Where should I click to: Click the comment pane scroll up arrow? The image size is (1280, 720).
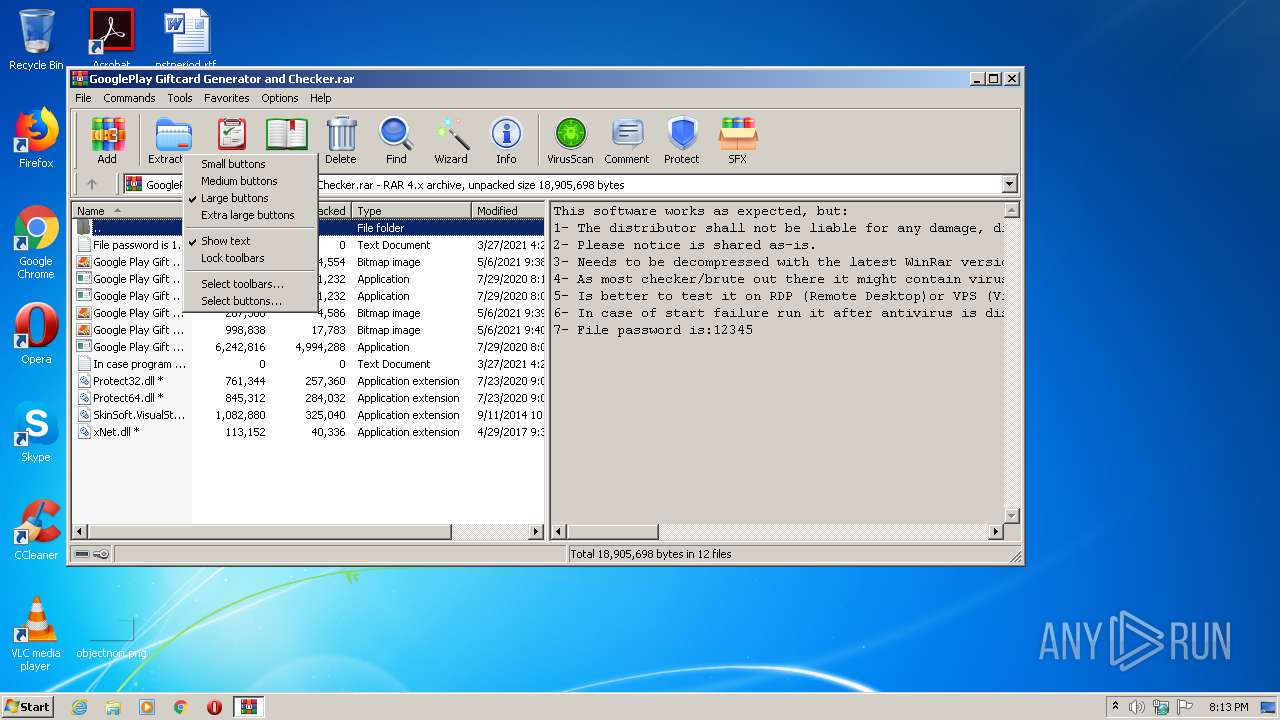point(1011,210)
